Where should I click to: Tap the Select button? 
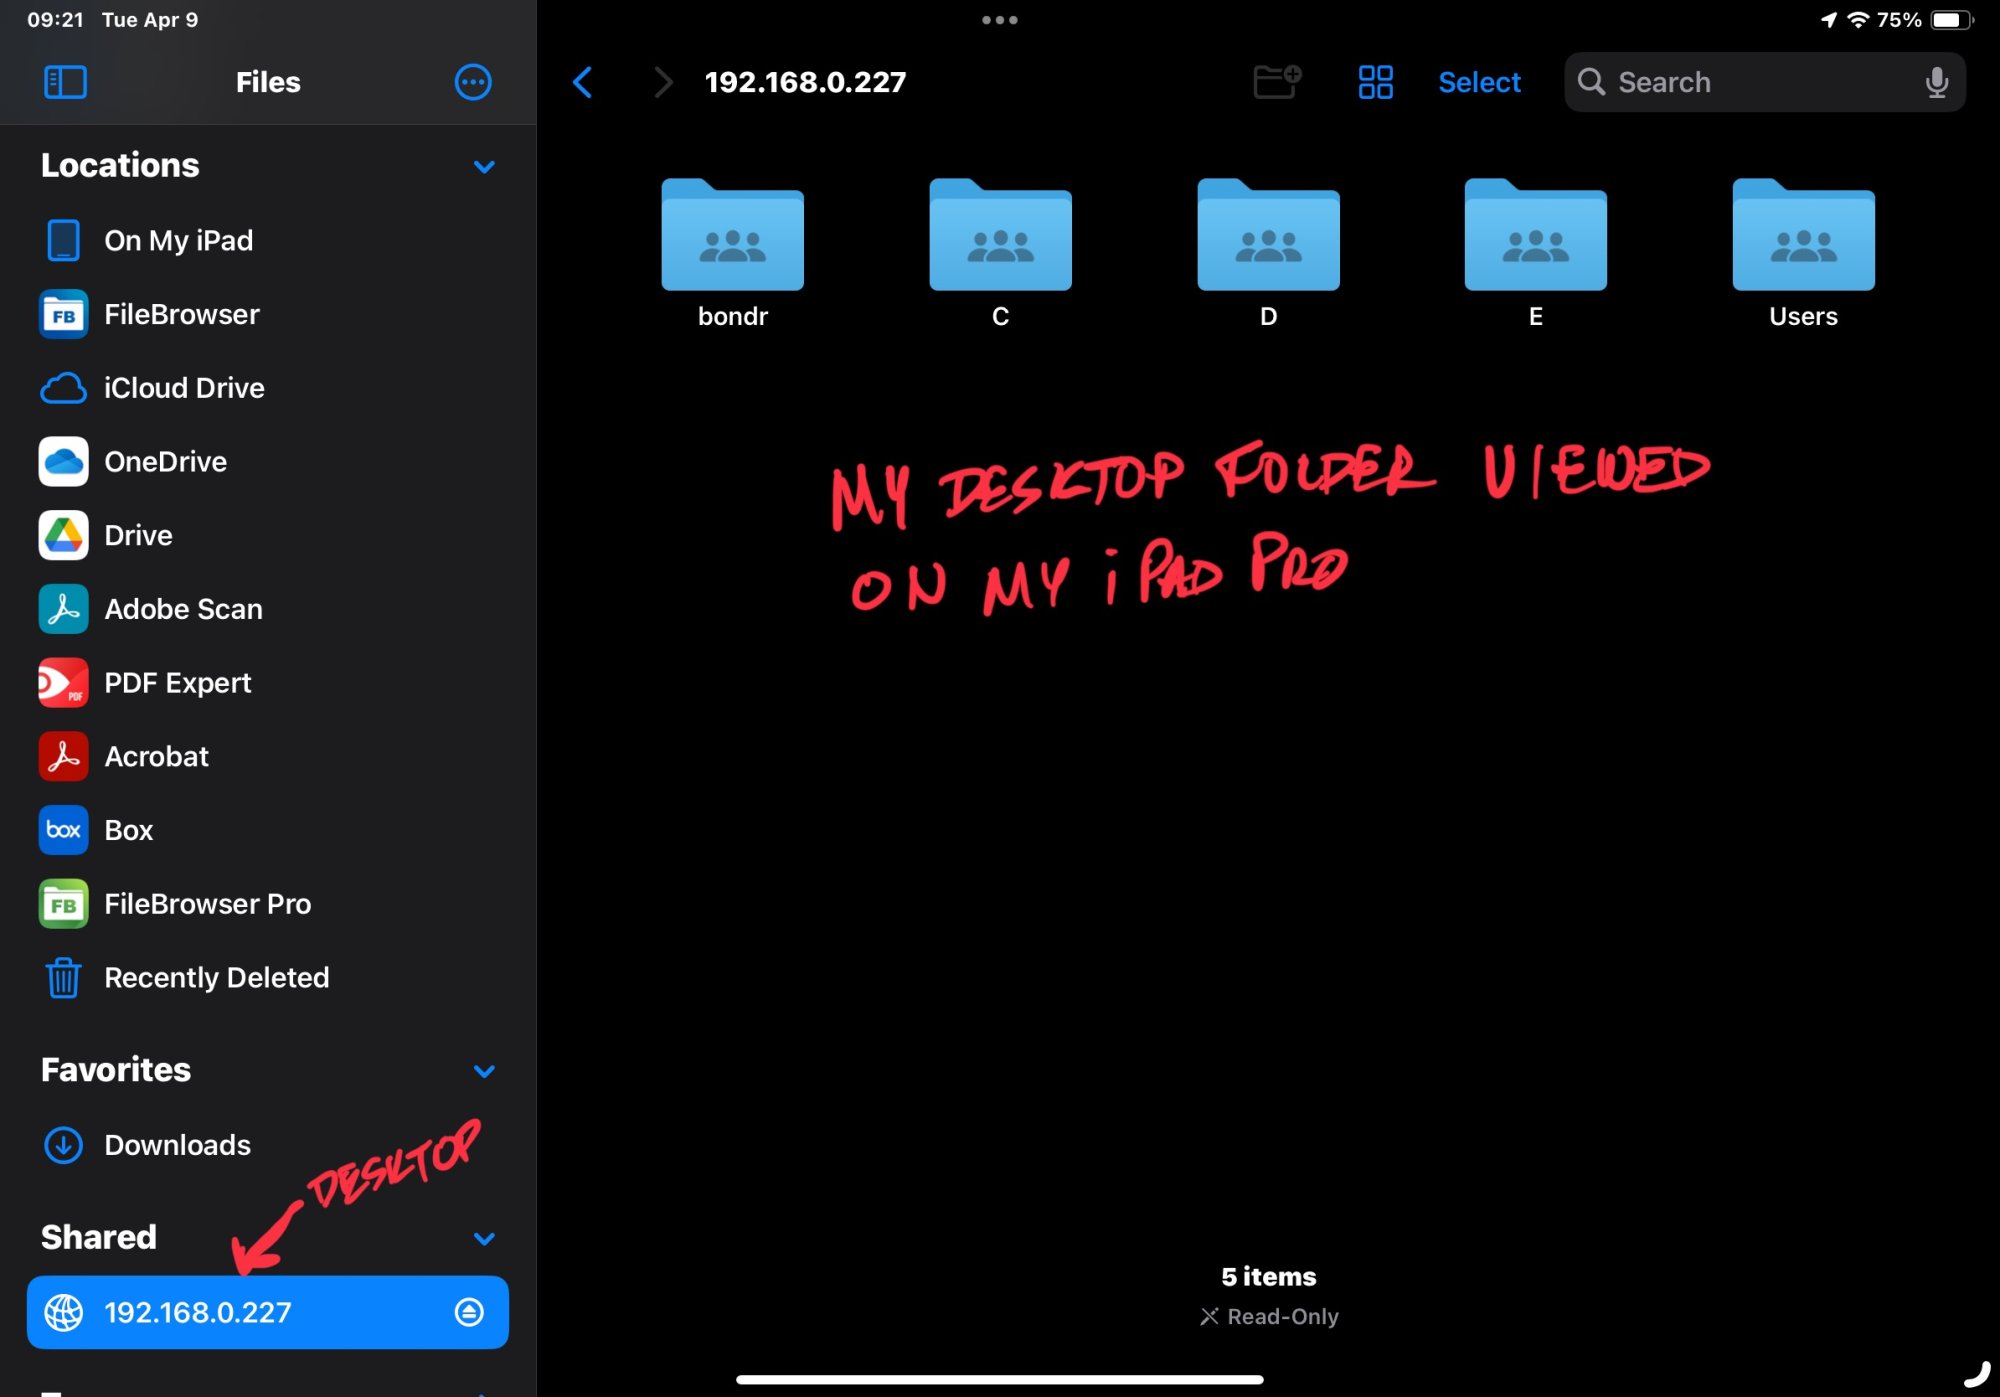click(1479, 82)
